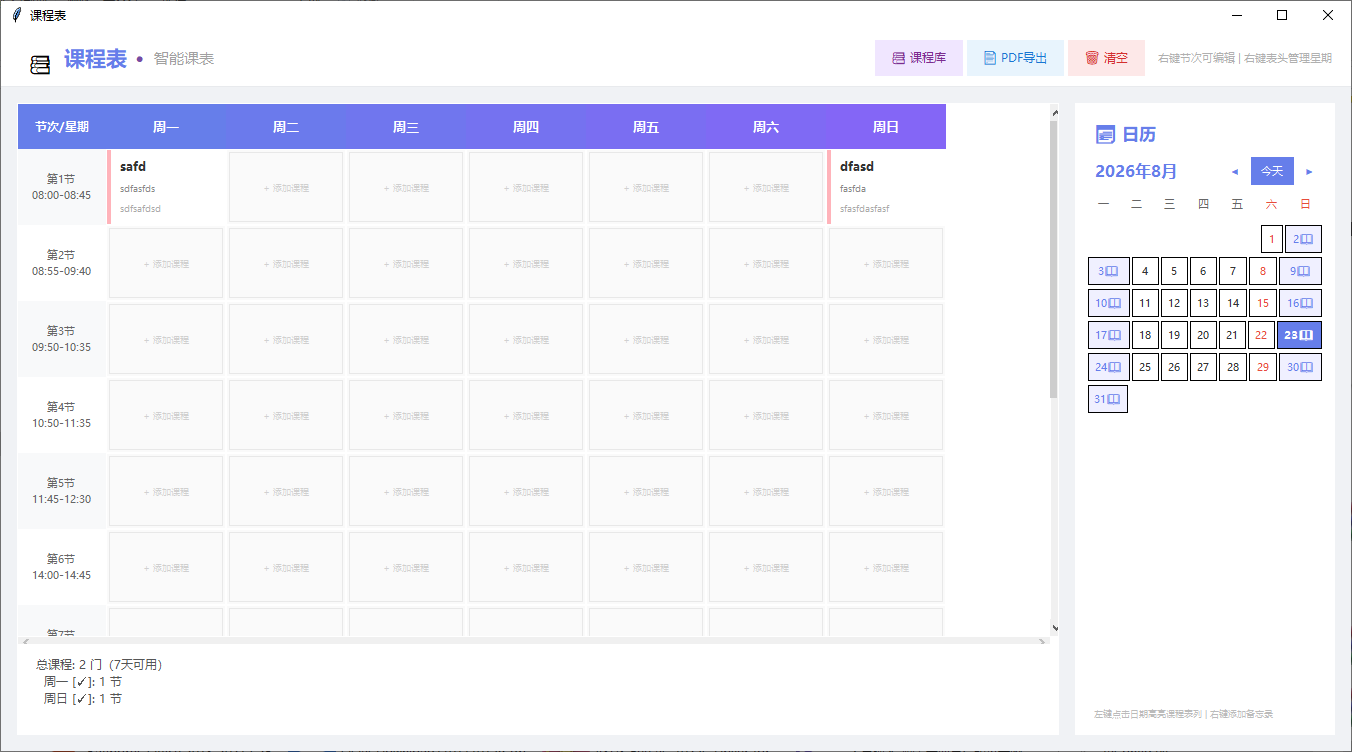Click the 节次/星期 corner header
The width and height of the screenshot is (1352, 752).
click(x=62, y=127)
